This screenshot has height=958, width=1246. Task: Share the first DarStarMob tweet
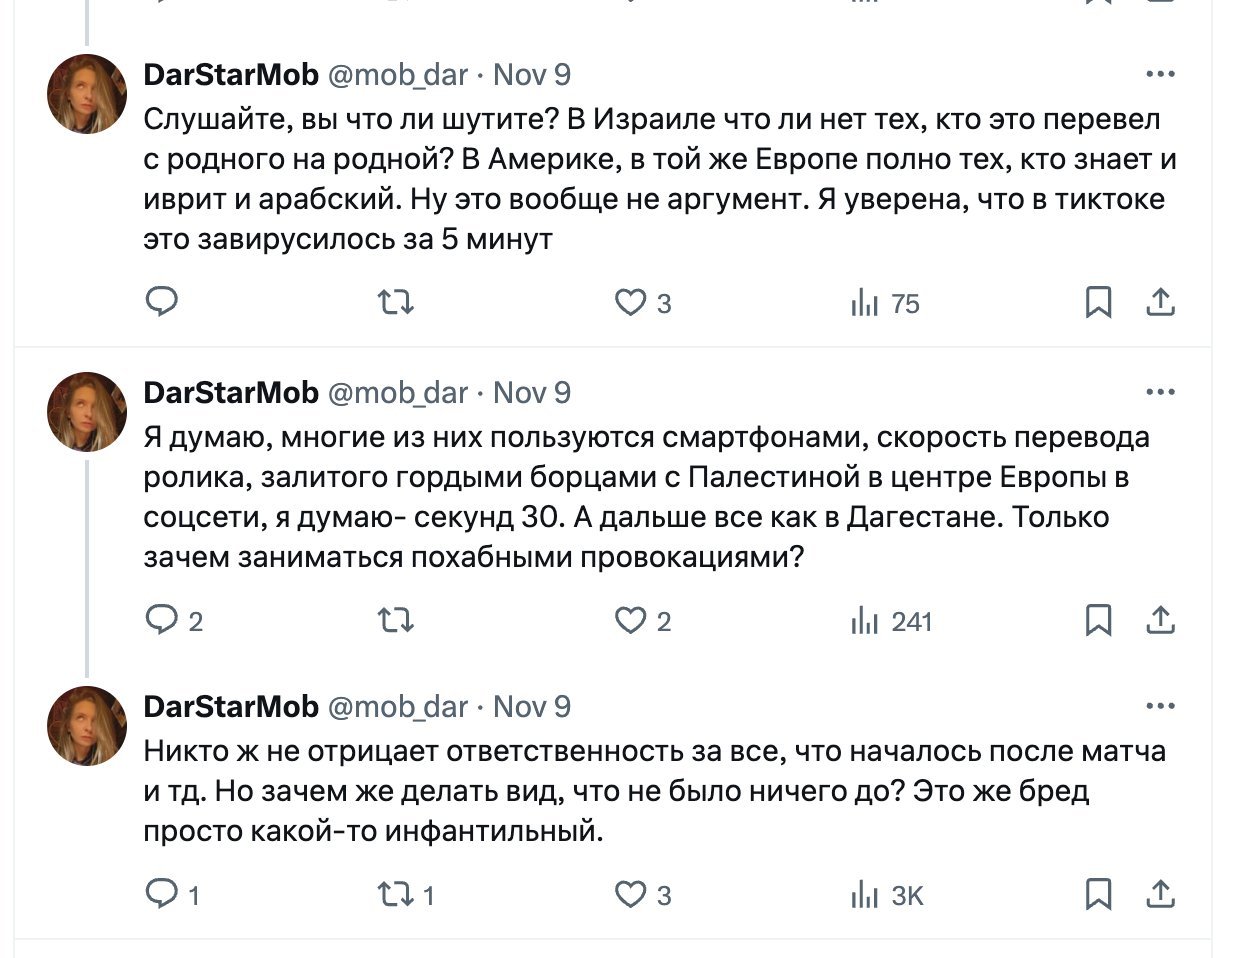point(1160,302)
